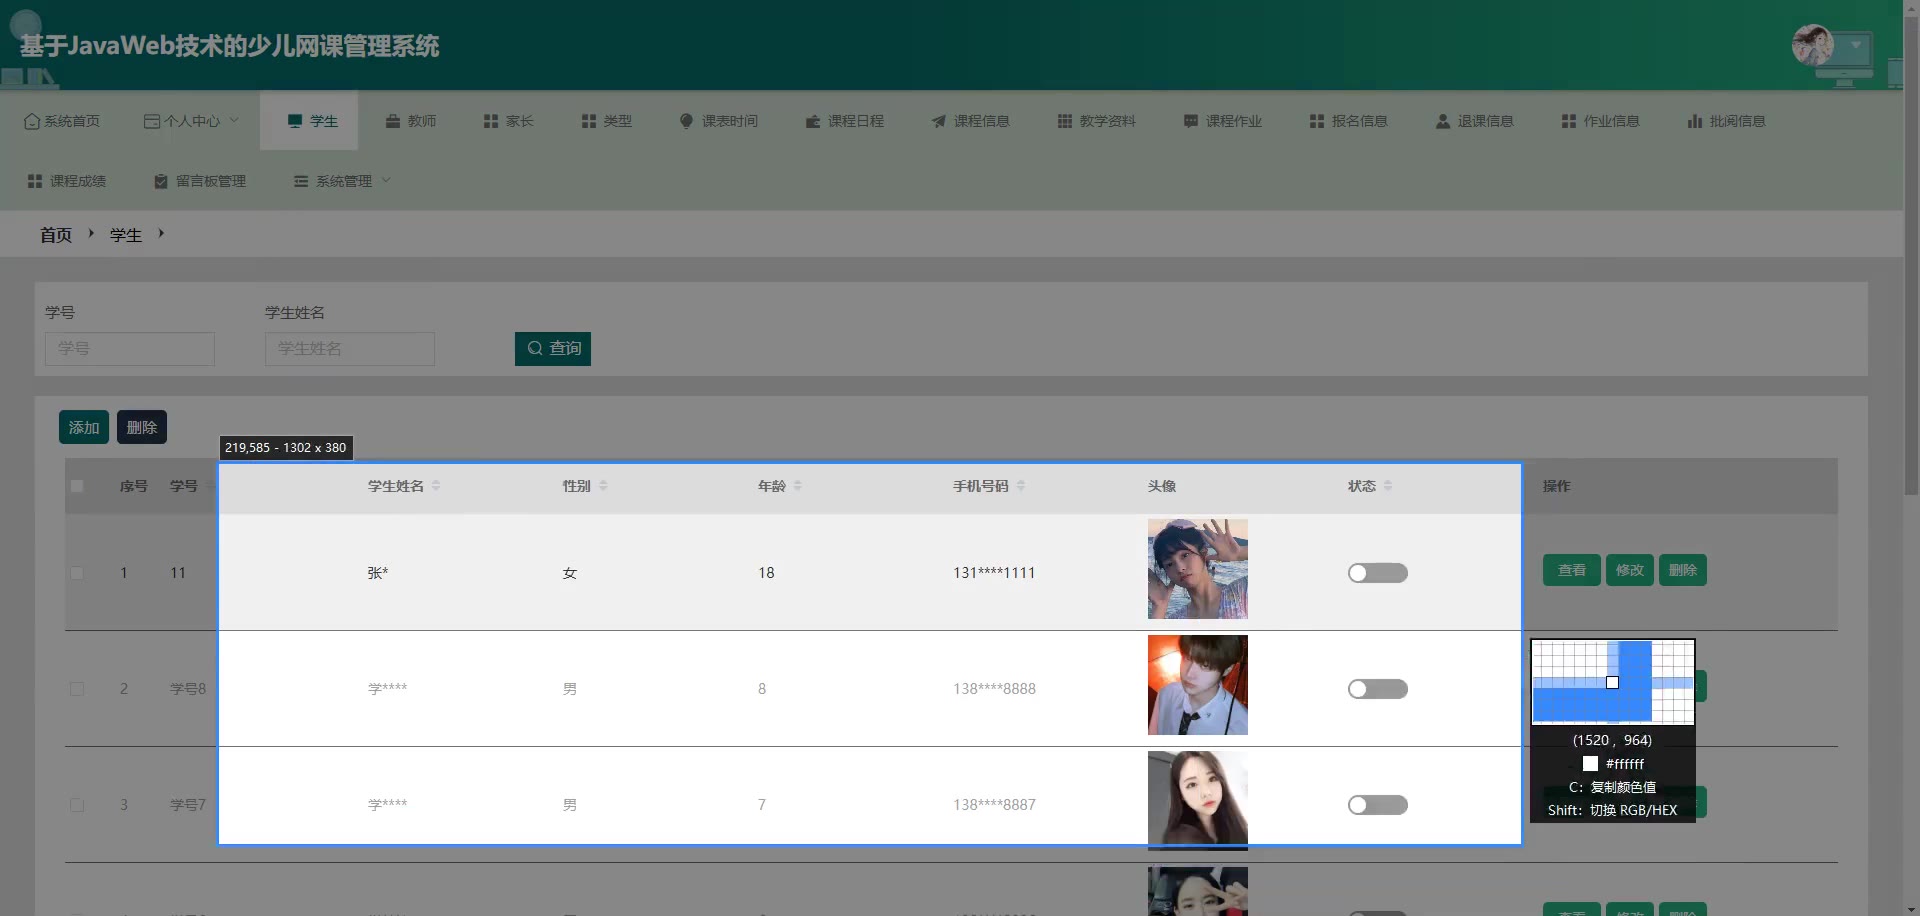The image size is (1920, 916).
Task: Click the 学生 breadcrumb link
Action: click(126, 235)
